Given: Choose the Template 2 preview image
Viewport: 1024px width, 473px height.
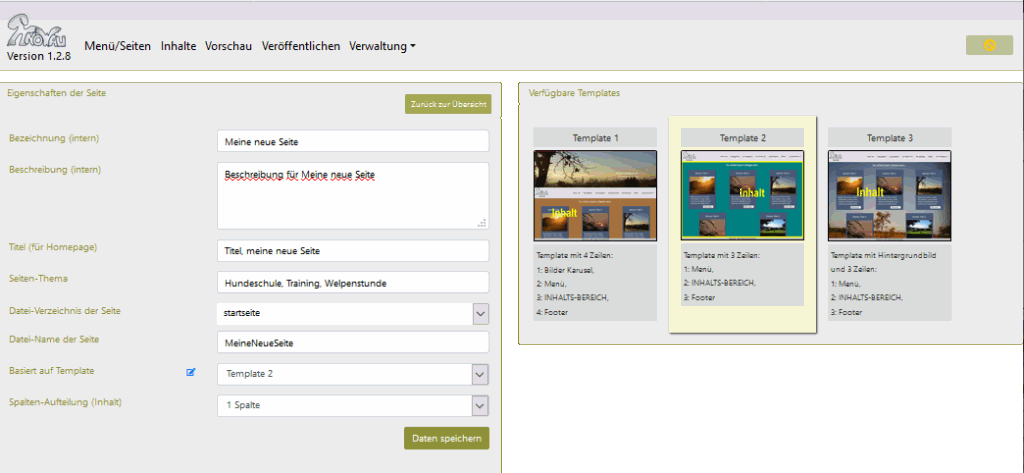Looking at the screenshot, I should pos(742,195).
